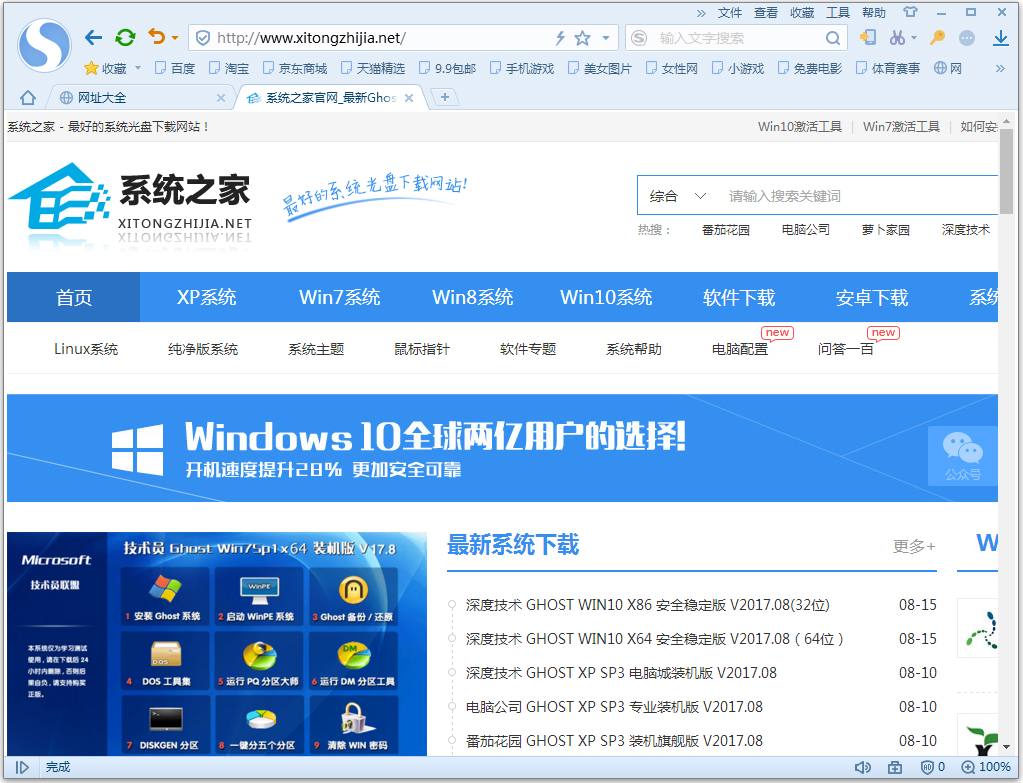Go back with the back arrow
This screenshot has width=1023, height=783.
pos(94,38)
